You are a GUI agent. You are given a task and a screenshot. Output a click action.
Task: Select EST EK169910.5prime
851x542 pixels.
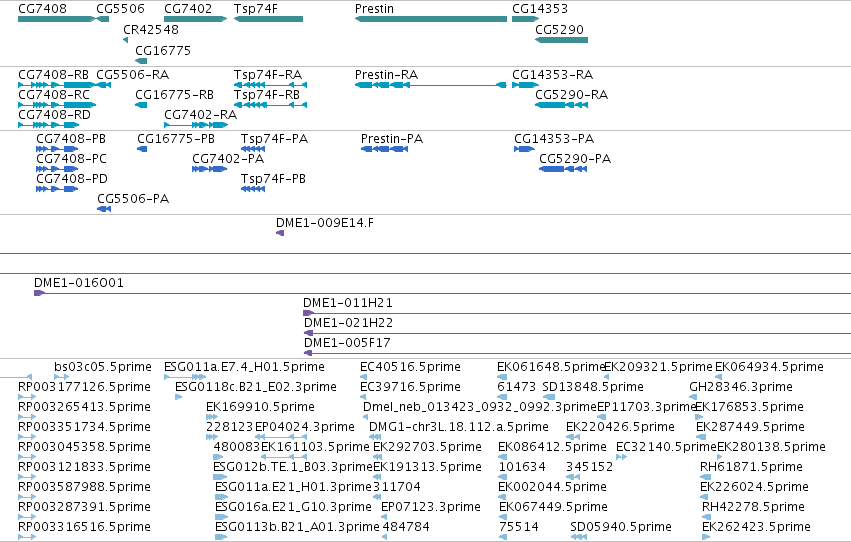click(x=260, y=407)
